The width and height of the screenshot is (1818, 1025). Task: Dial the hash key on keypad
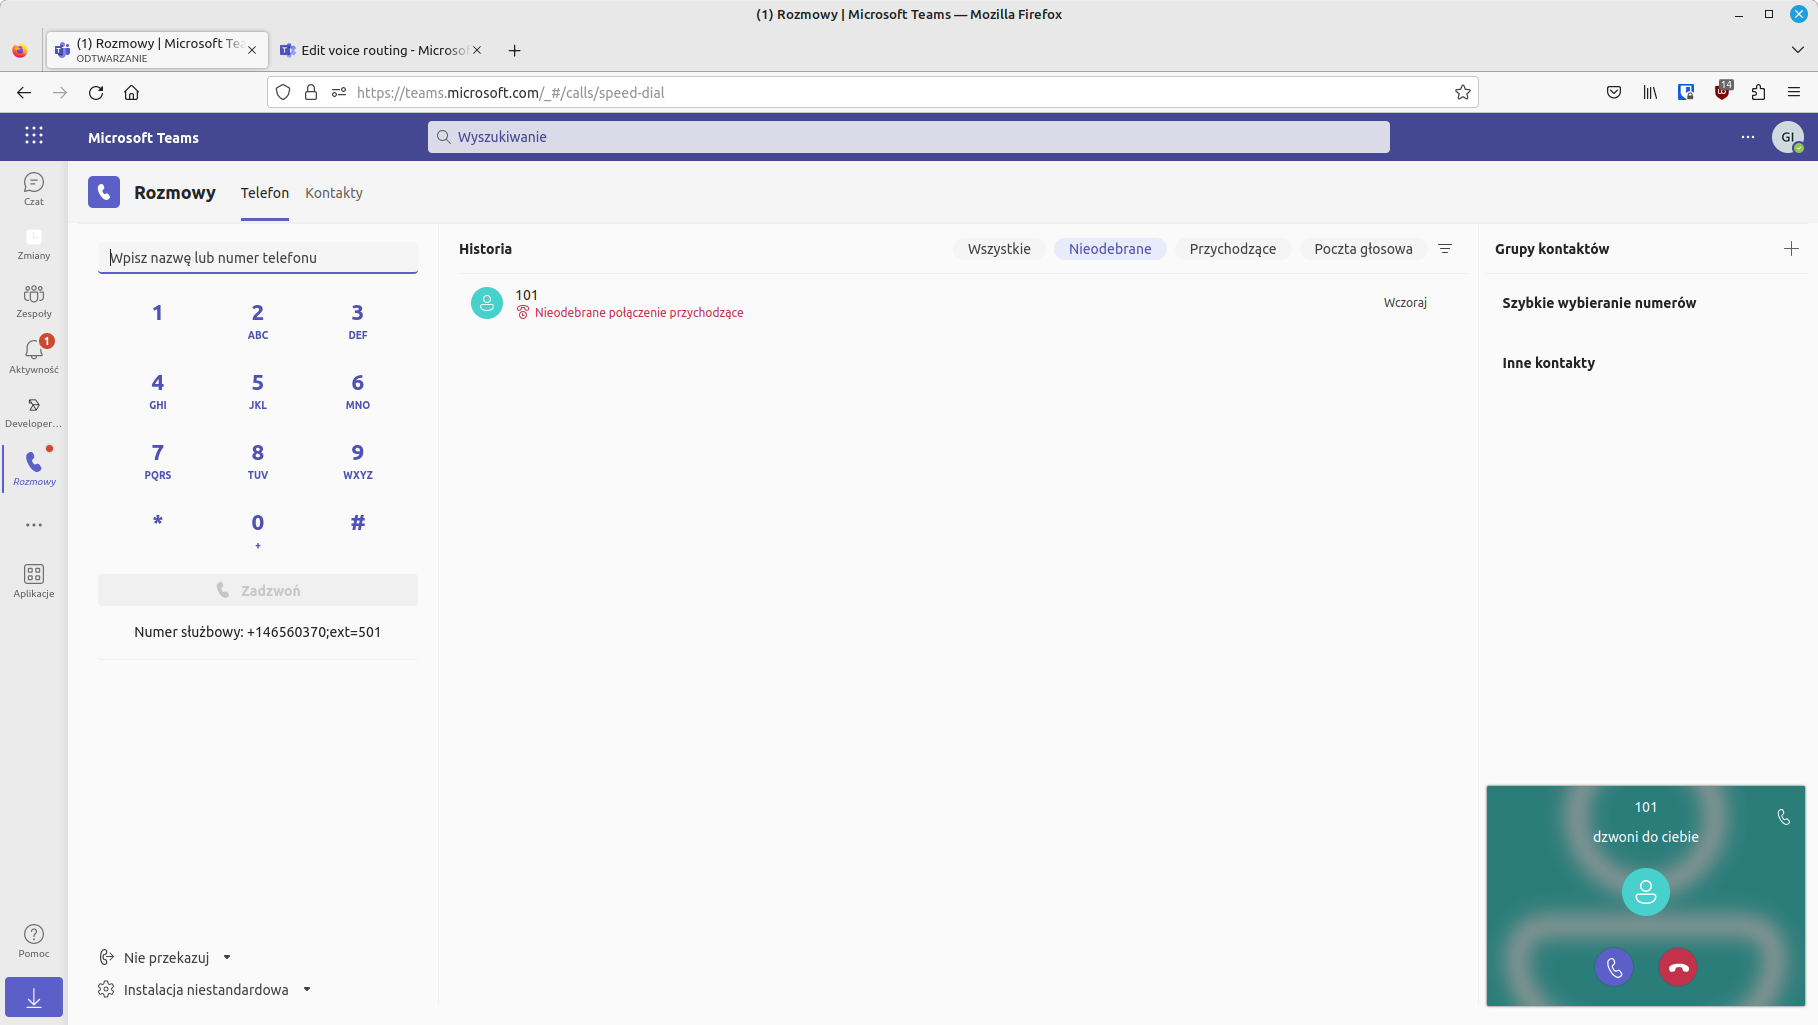click(x=358, y=522)
